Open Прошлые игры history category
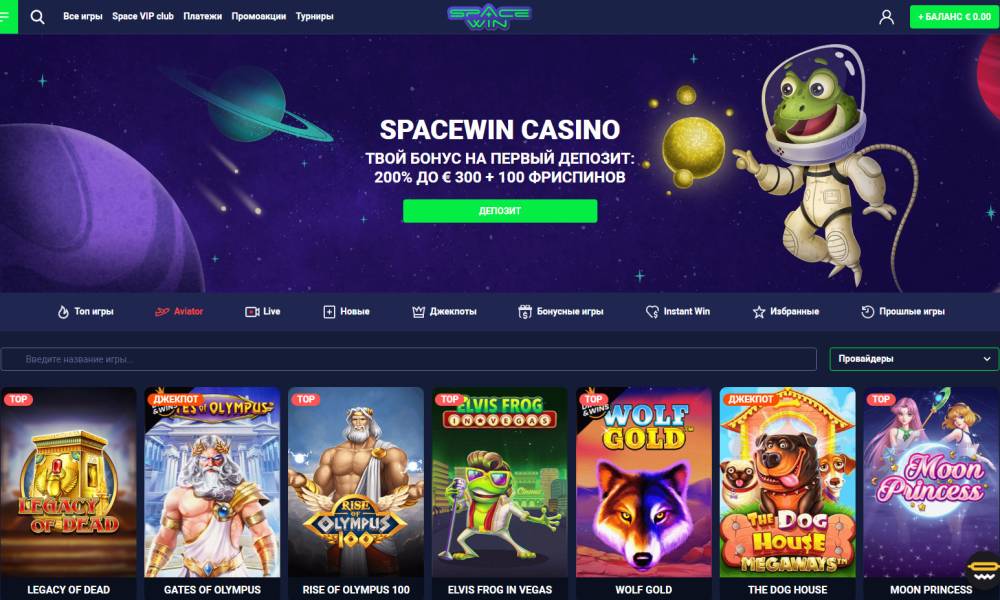 [x=902, y=311]
